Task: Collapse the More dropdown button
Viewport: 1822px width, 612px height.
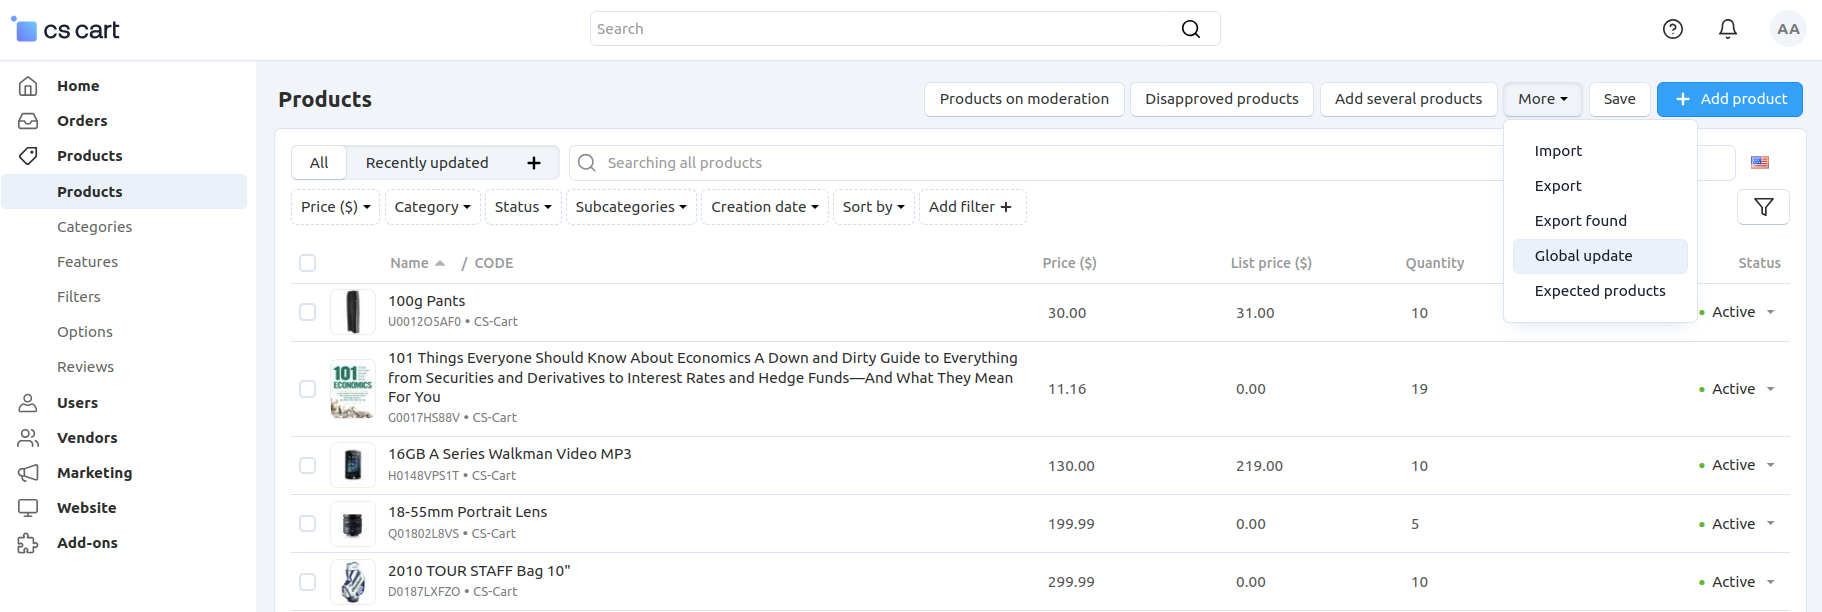Action: coord(1543,99)
